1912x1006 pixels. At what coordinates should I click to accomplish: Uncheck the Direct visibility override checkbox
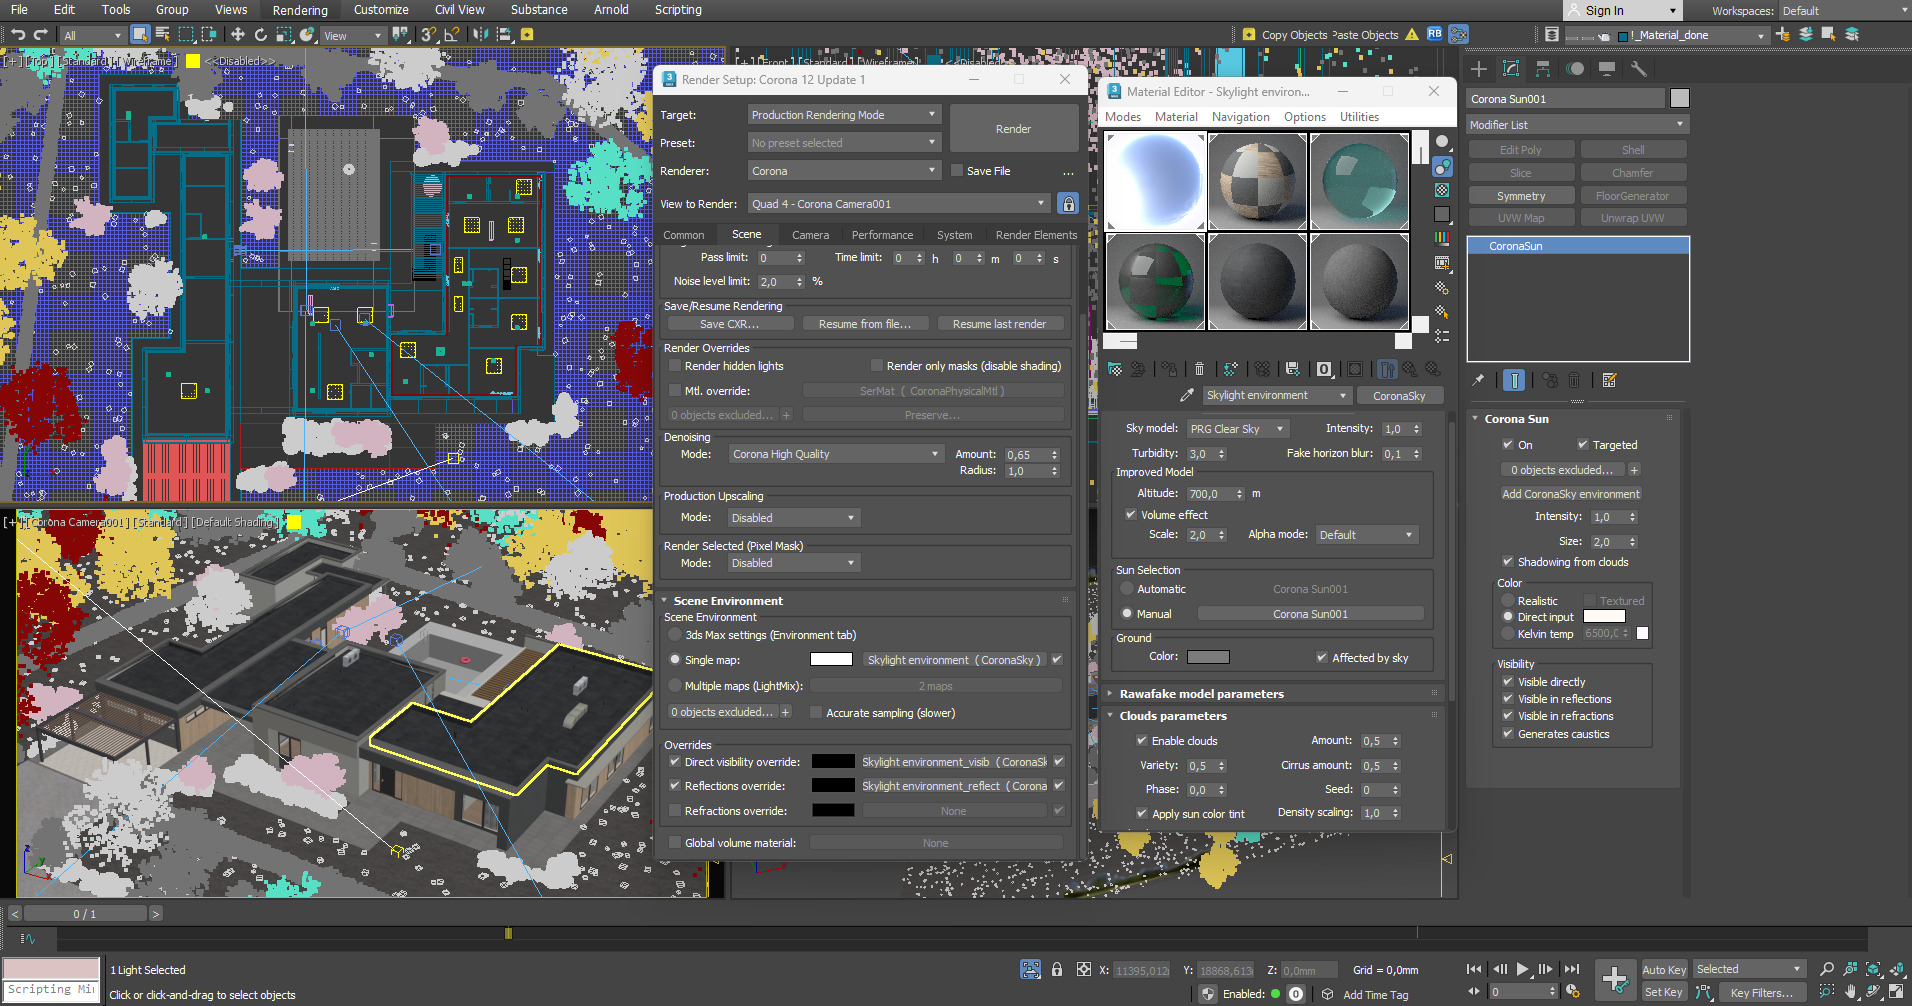pyautogui.click(x=675, y=762)
